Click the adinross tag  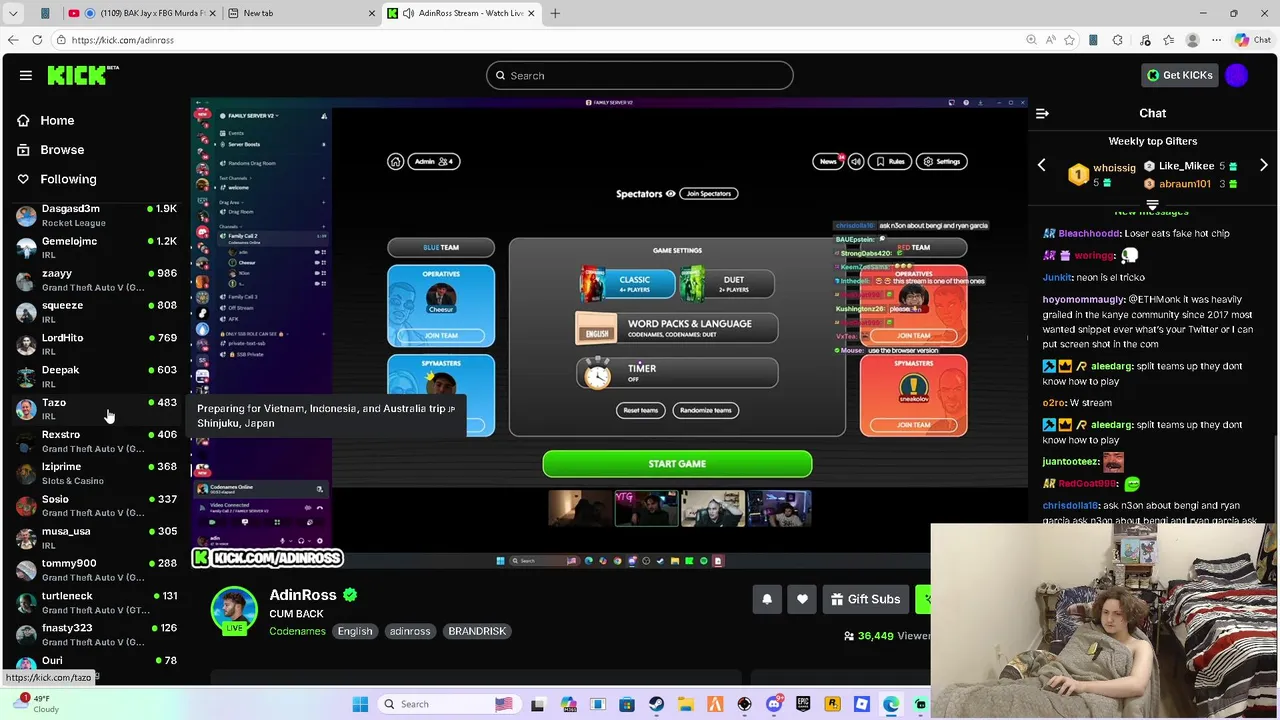point(410,631)
